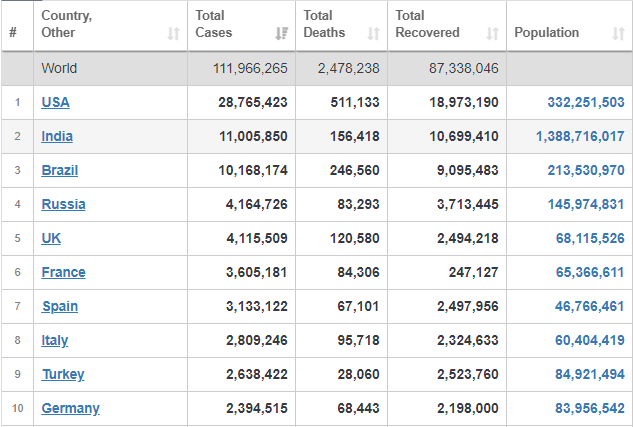Select India recovered 10,699,410
The width and height of the screenshot is (633, 427).
click(463, 136)
